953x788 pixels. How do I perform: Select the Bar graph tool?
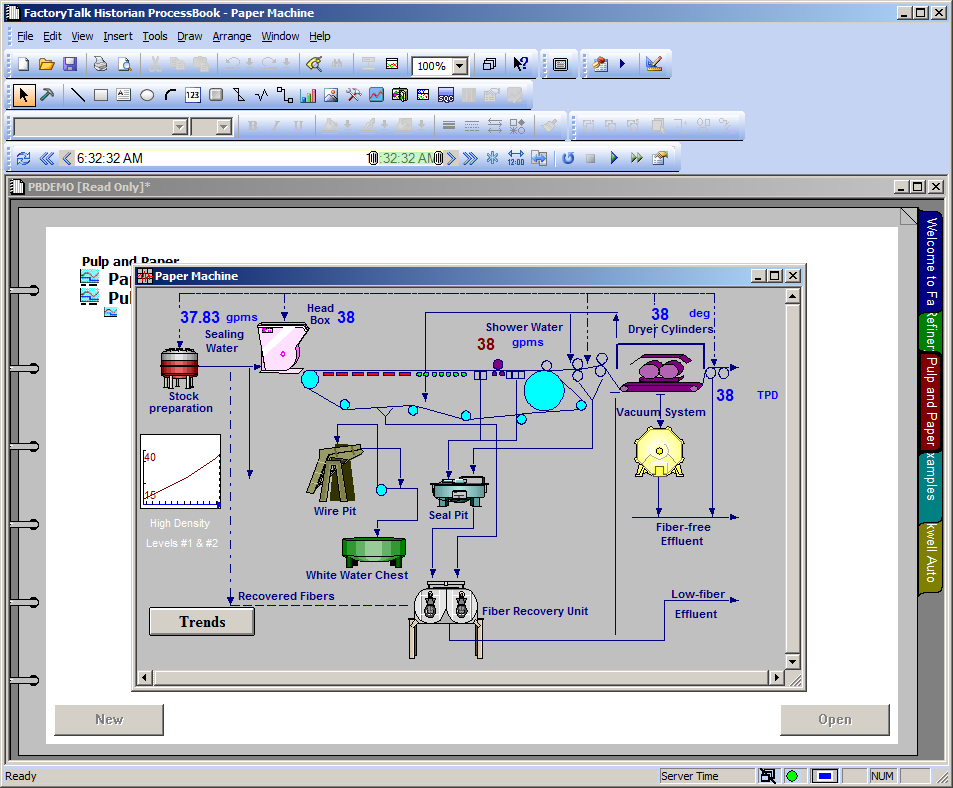[x=308, y=95]
